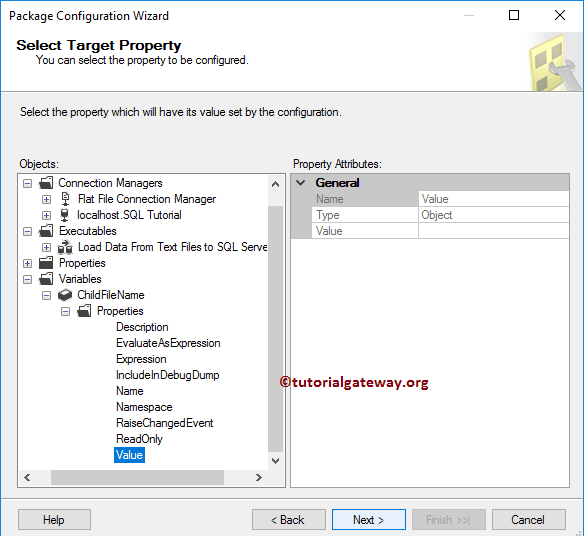This screenshot has width=584, height=536.
Task: Click the horizontal scrollbar thumb in Objects
Action: click(x=137, y=478)
